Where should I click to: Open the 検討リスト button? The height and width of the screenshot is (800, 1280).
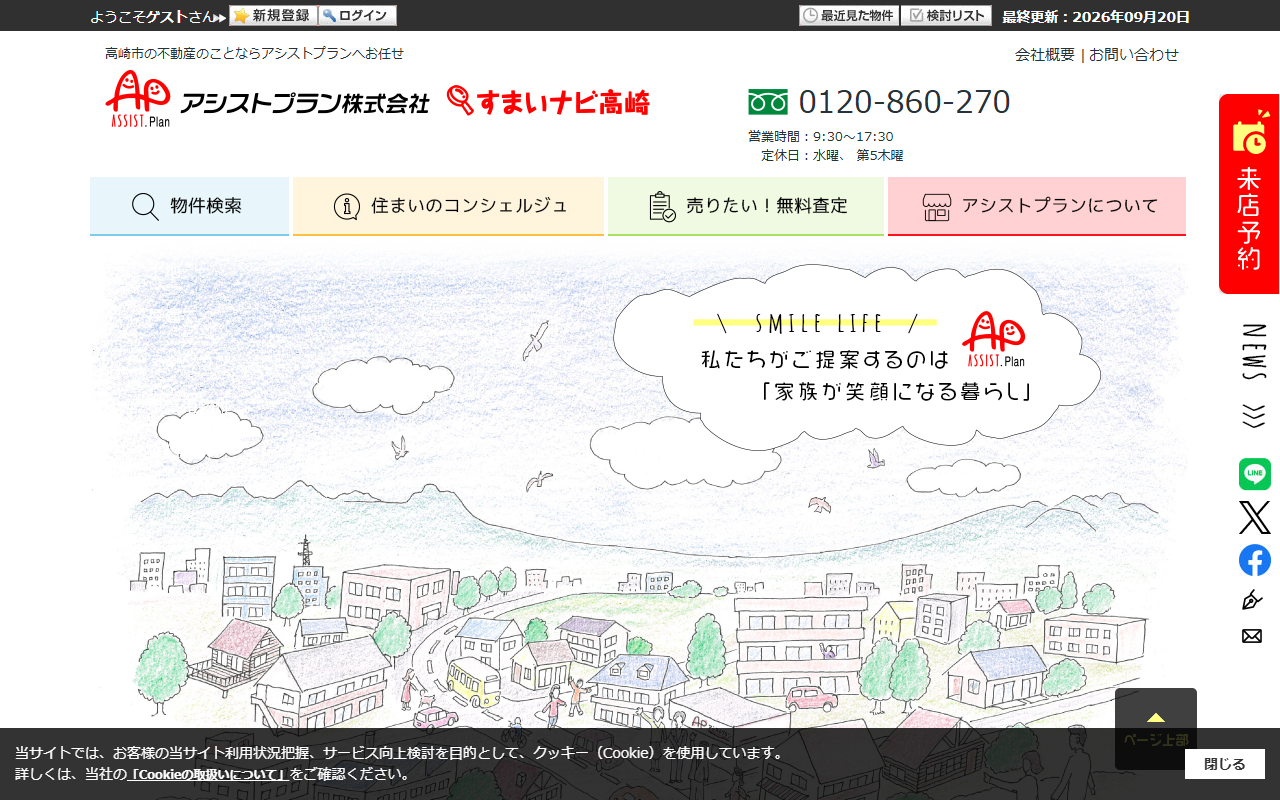[x=946, y=16]
